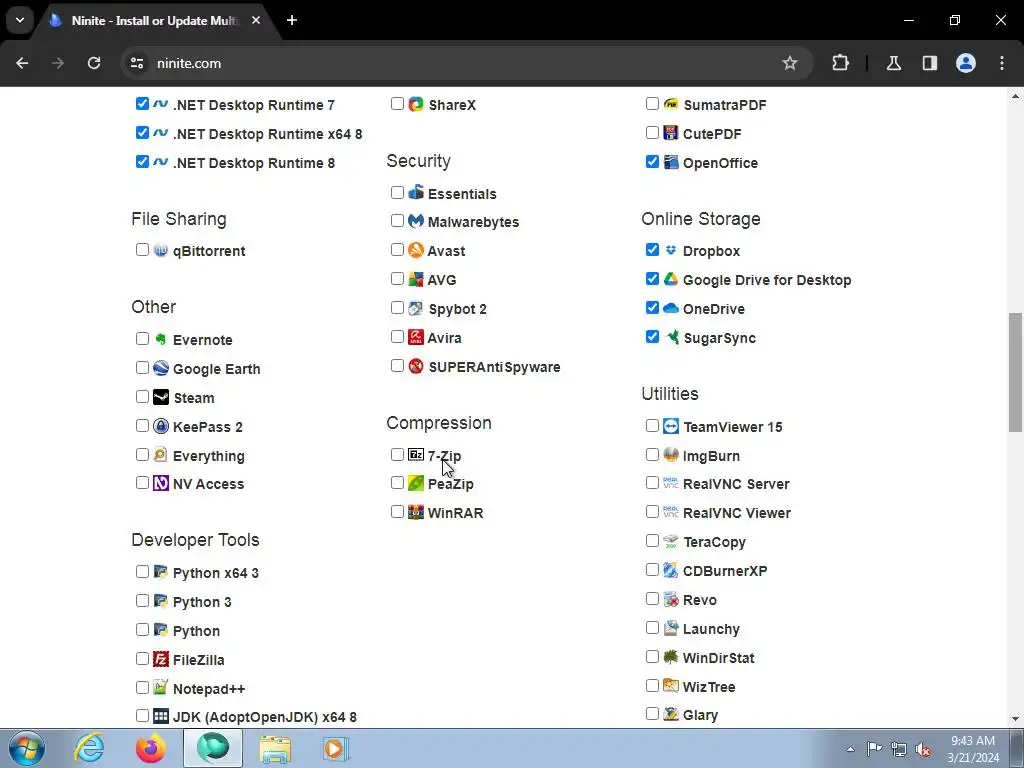The image size is (1024, 768).
Task: Open a new browser tab
Action: 292,20
